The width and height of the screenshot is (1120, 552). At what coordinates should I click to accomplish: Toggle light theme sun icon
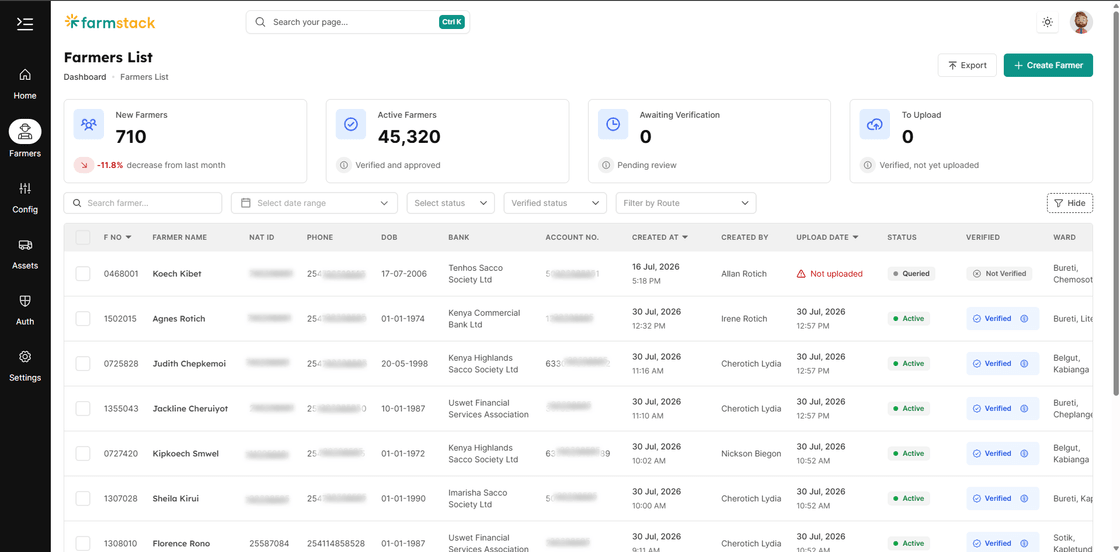(1047, 22)
